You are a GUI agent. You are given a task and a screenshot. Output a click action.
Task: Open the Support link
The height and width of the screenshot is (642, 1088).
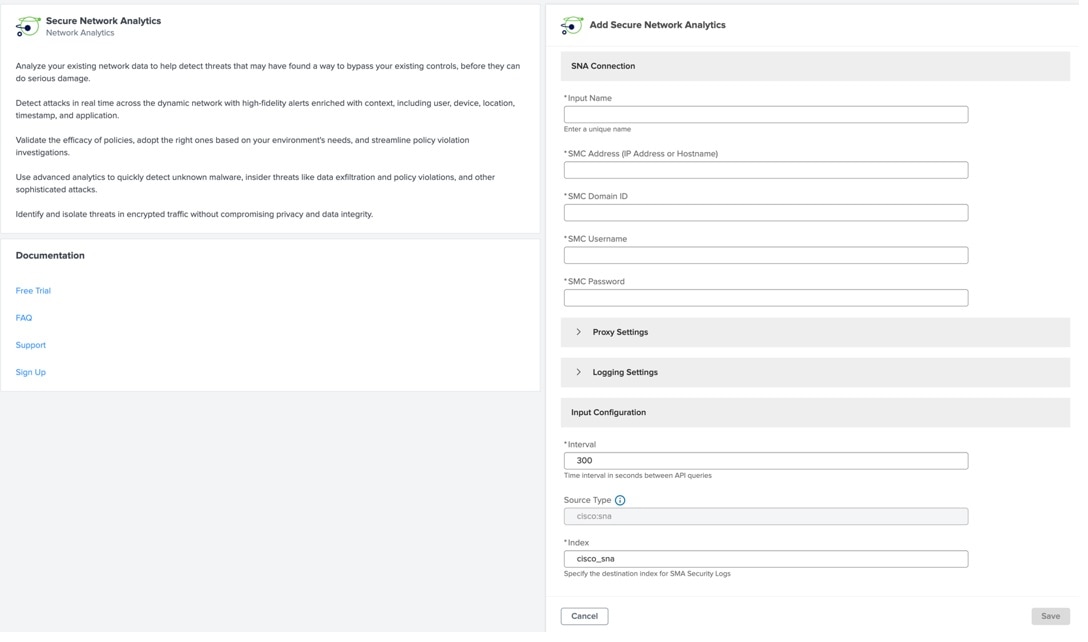[x=31, y=345]
